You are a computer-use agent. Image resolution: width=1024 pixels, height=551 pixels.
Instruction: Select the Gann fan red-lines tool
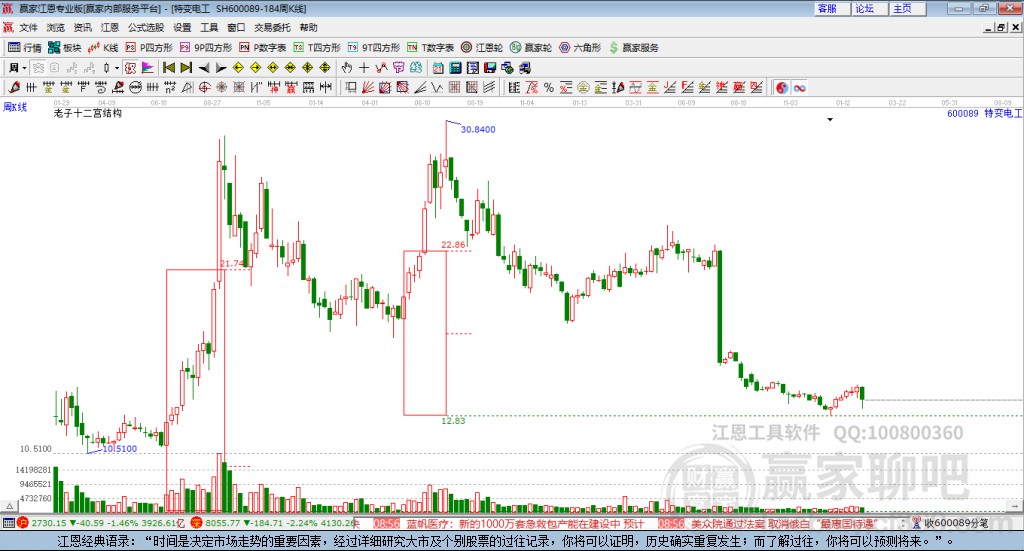click(x=367, y=87)
